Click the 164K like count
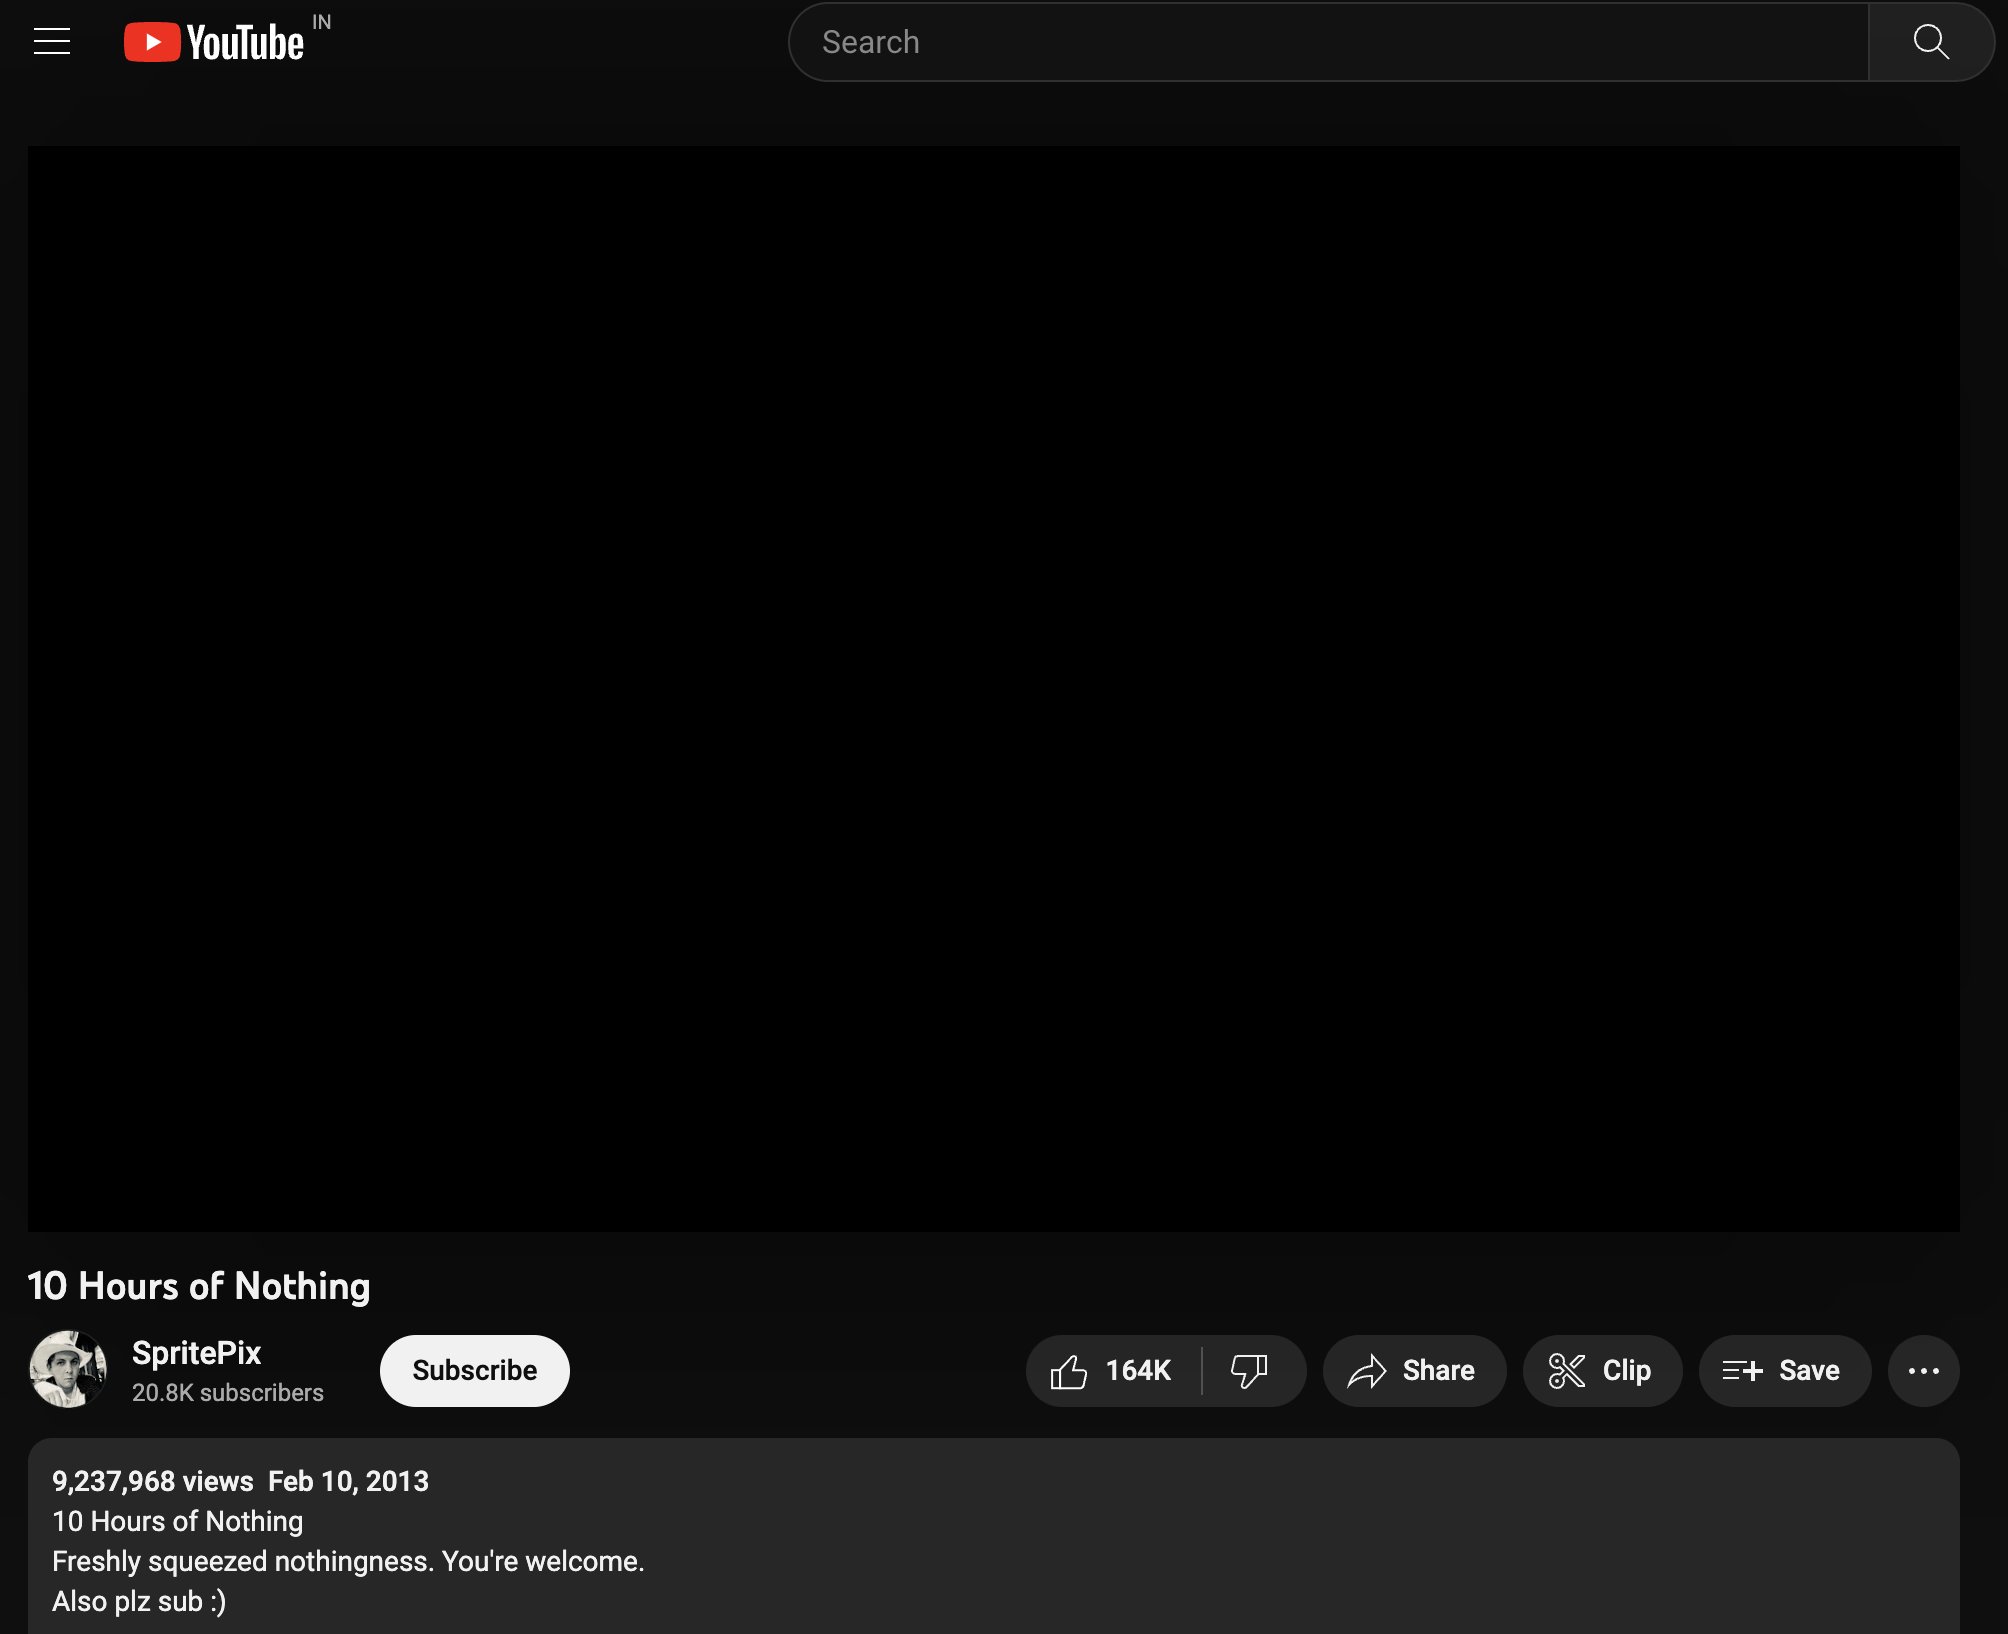The image size is (2008, 1634). coord(1139,1370)
